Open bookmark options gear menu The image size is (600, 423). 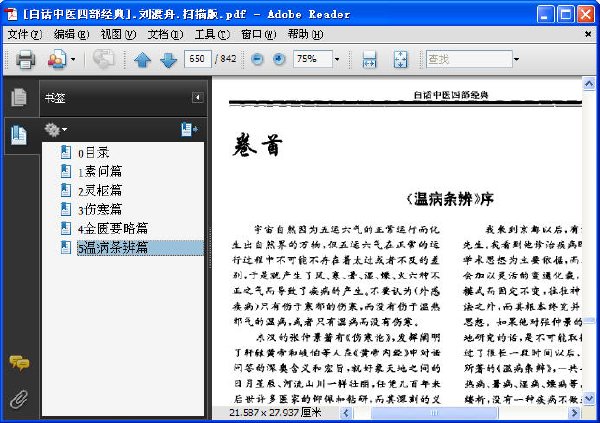coord(55,130)
